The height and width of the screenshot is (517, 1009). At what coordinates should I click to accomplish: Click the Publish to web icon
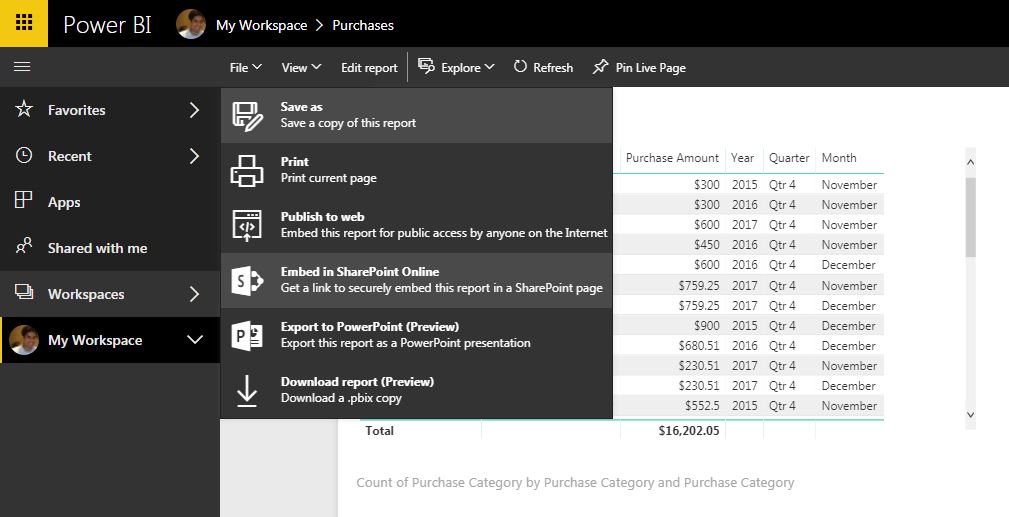coord(247,226)
